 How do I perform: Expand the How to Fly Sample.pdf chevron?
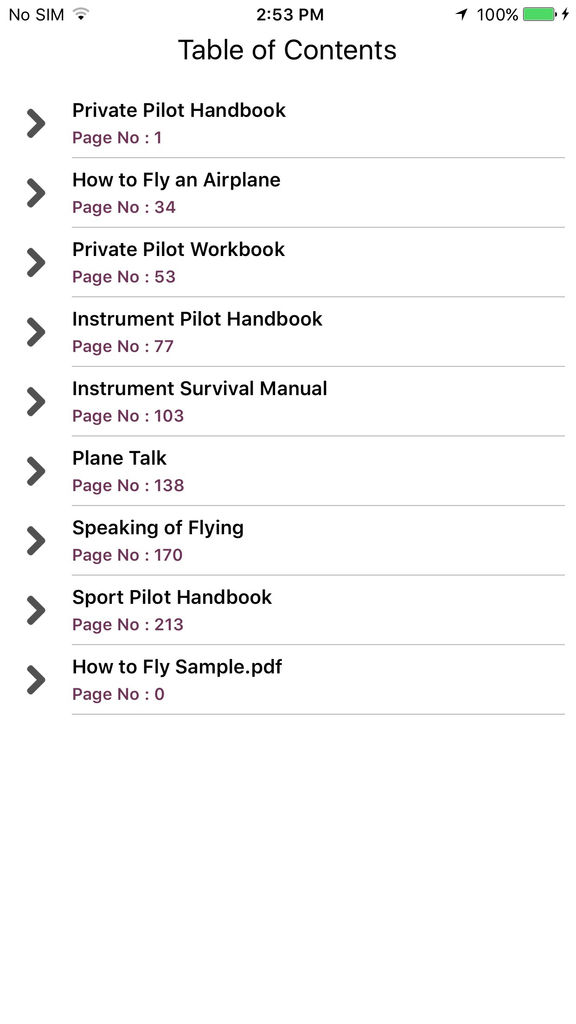point(36,680)
